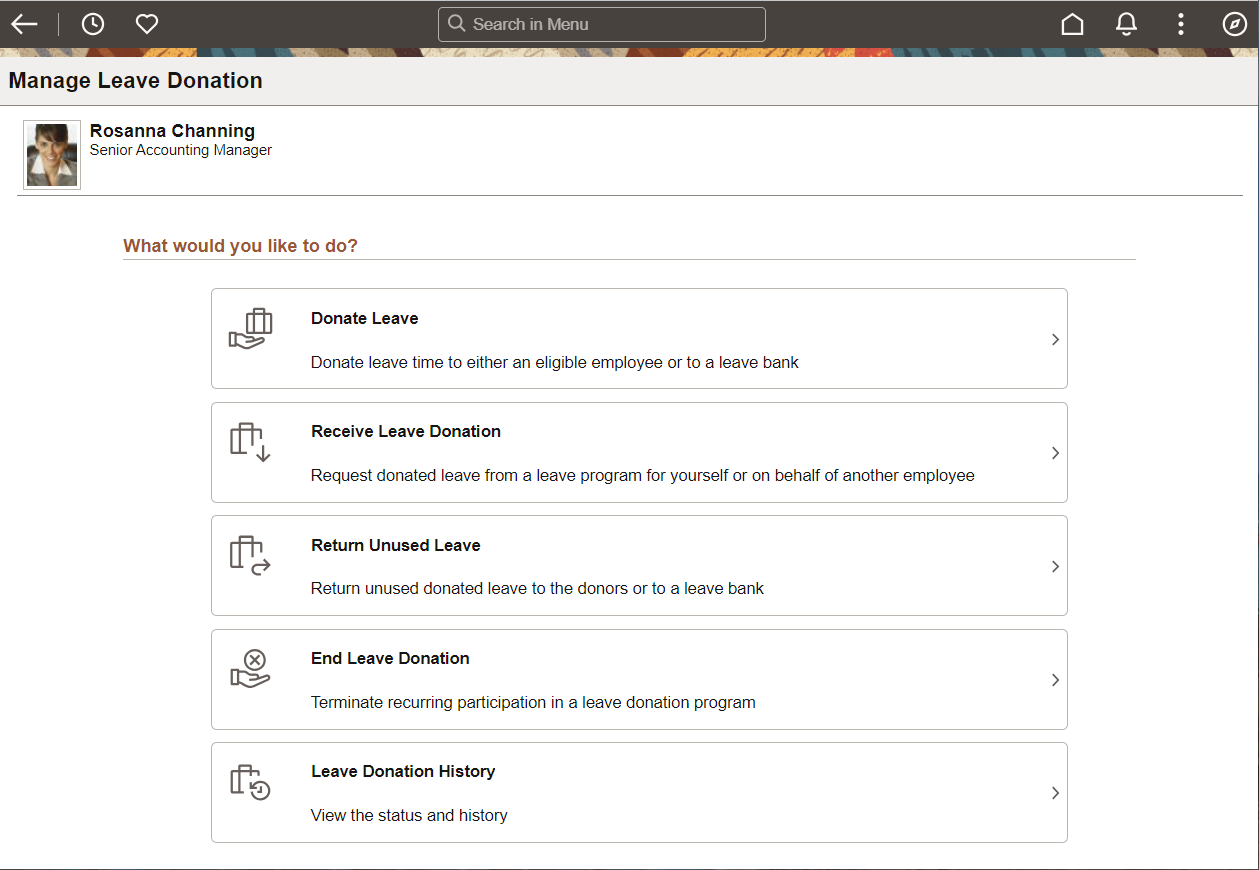Open notifications bell icon
The width and height of the screenshot is (1259, 870).
(x=1126, y=24)
